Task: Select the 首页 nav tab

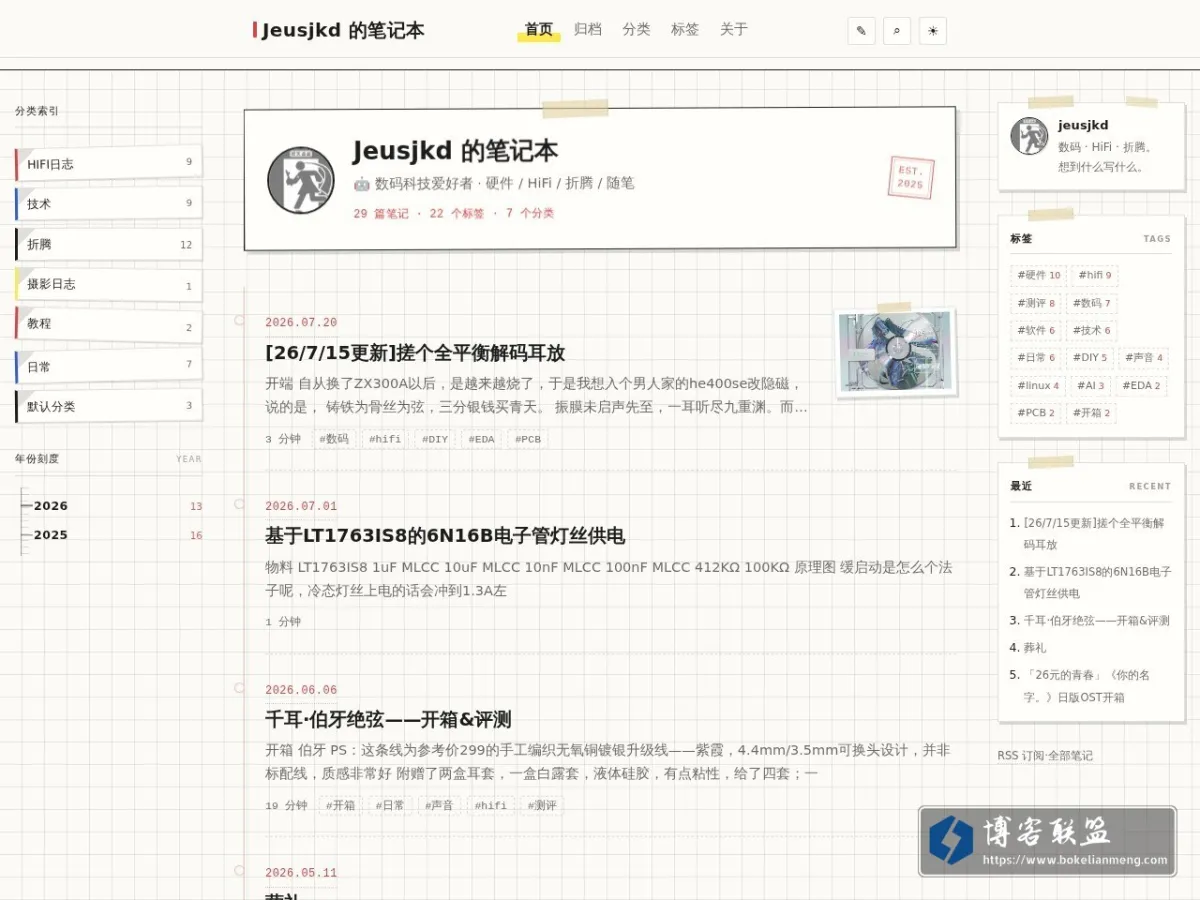Action: (539, 30)
